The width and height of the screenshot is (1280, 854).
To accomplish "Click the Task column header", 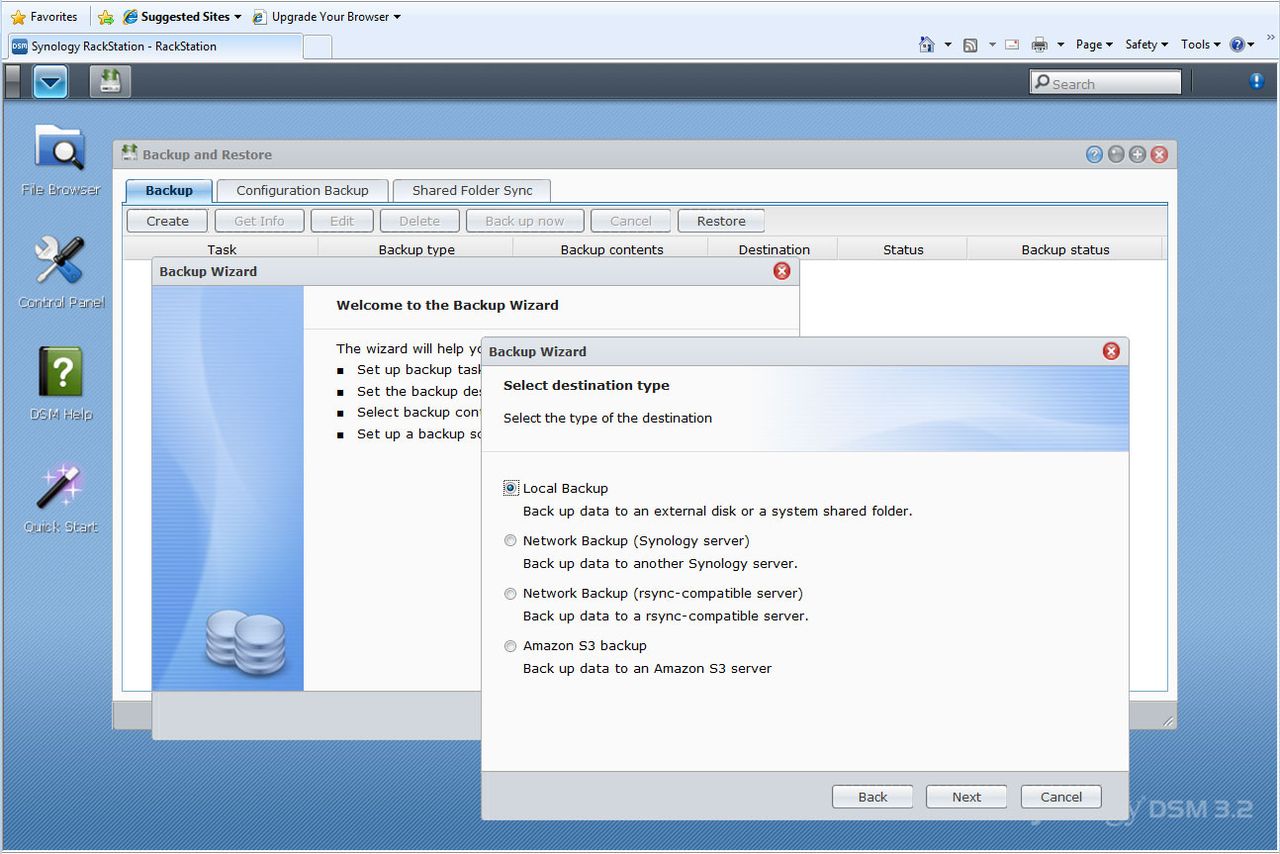I will pos(222,250).
